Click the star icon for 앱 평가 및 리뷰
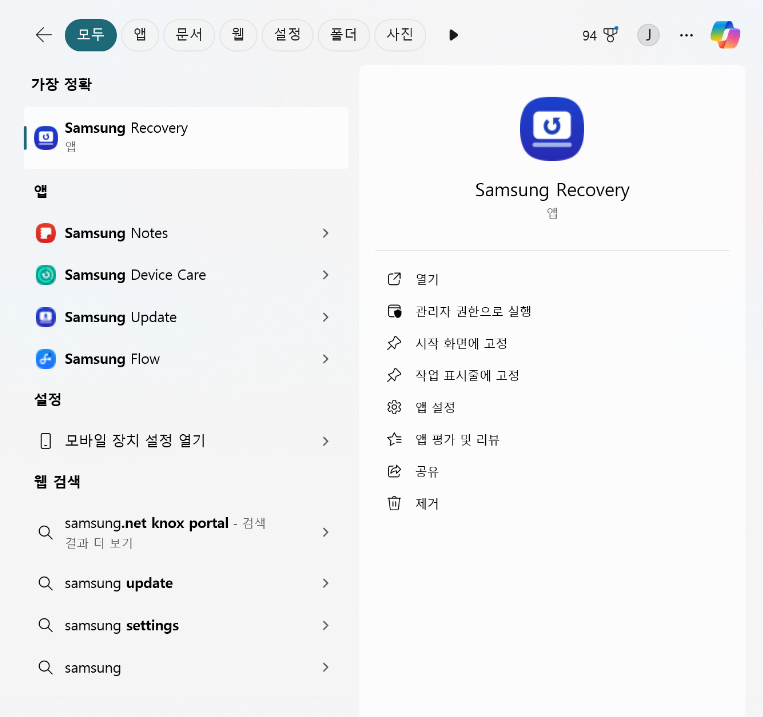Image resolution: width=763 pixels, height=717 pixels. click(394, 440)
